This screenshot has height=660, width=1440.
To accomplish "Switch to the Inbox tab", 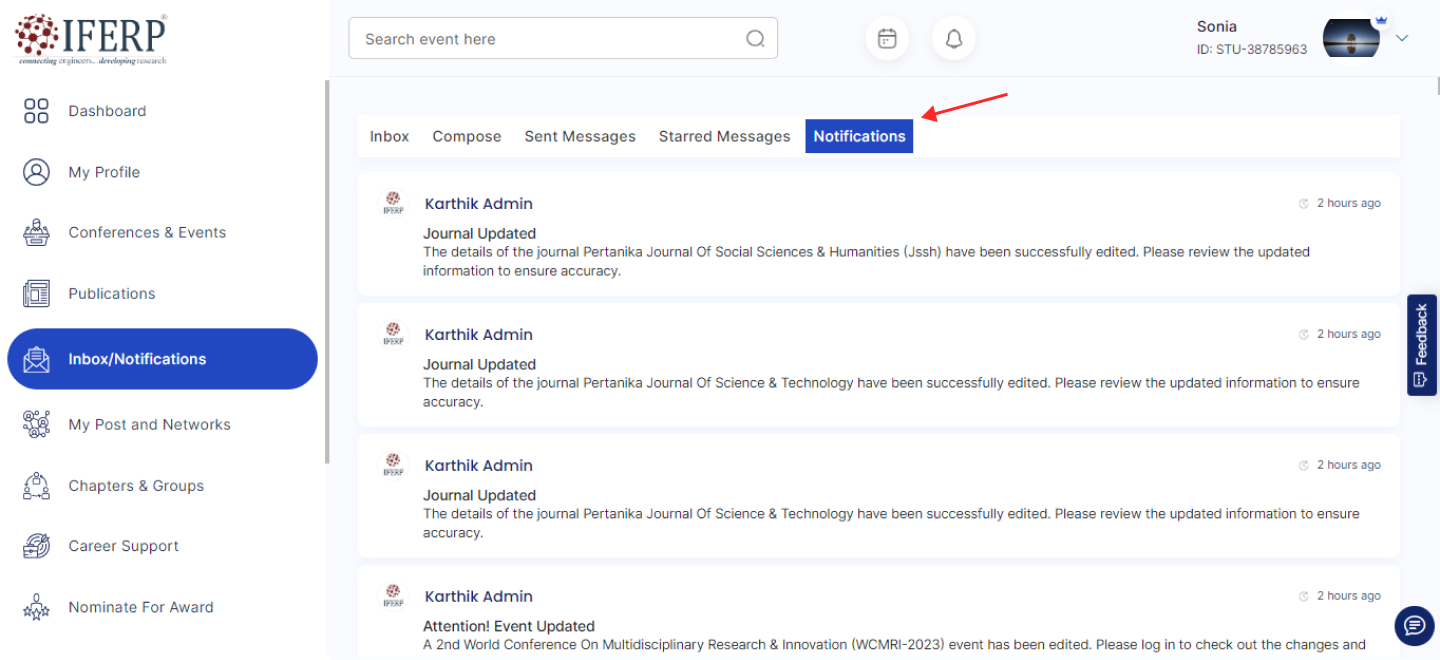I will [x=389, y=136].
